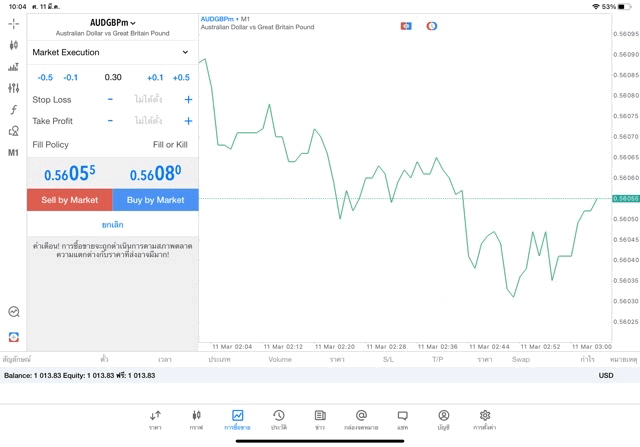Open the Settings gear in bottom bar
The image size is (640, 447).
click(x=485, y=419)
